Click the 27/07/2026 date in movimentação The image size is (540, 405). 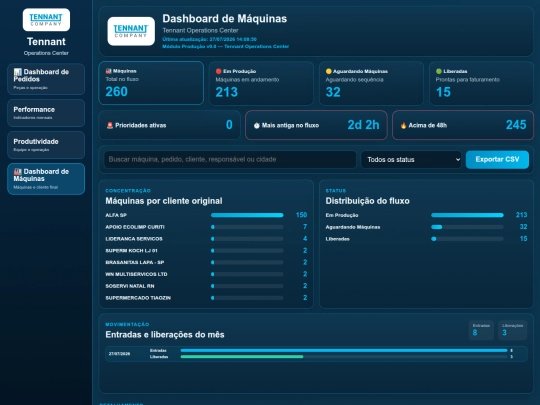[119, 354]
